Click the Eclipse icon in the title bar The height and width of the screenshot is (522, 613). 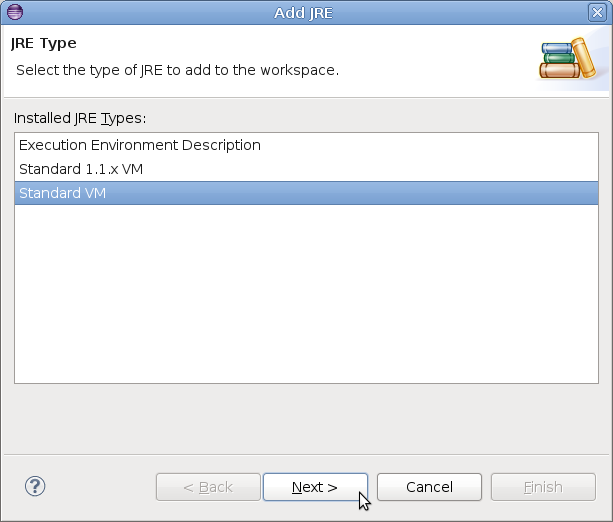[x=13, y=12]
